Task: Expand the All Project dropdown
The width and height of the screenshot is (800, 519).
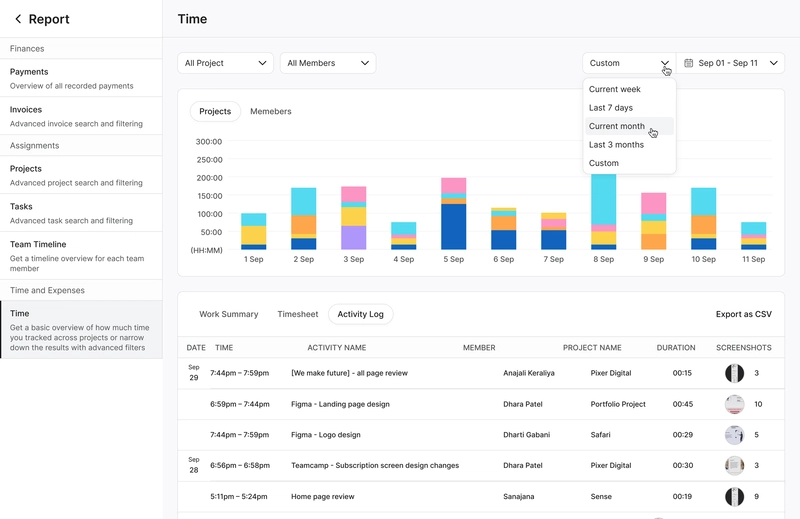Action: tap(225, 63)
